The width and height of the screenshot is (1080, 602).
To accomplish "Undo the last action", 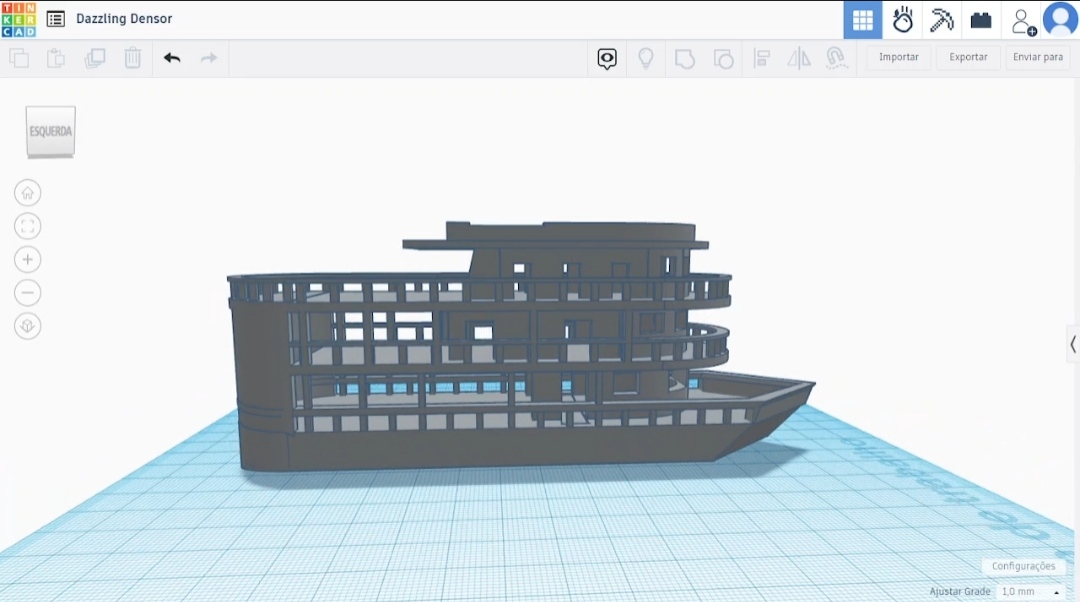I will (172, 58).
